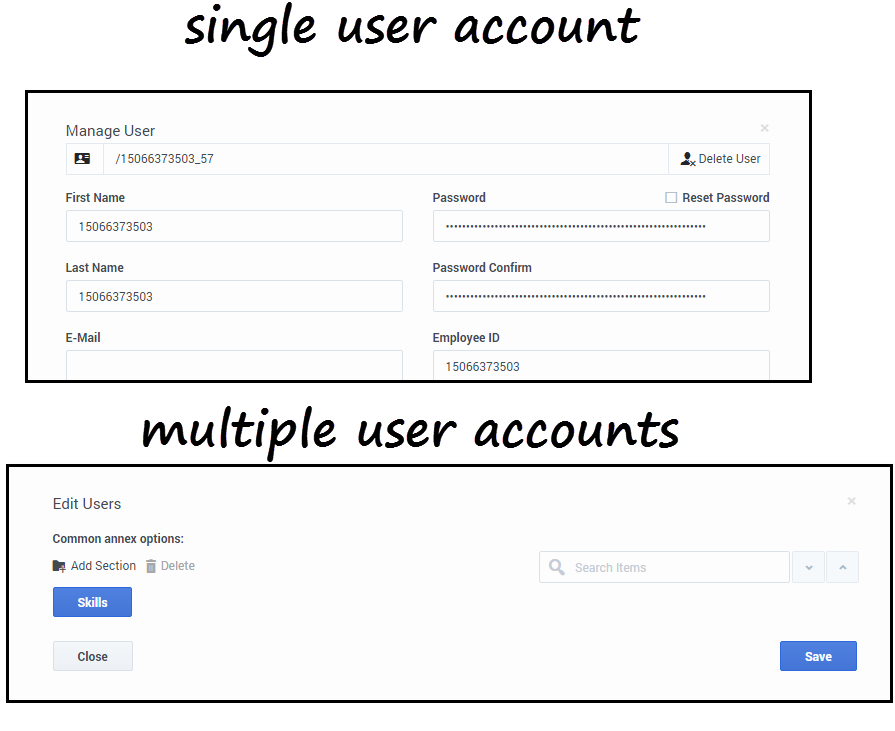895x731 pixels.
Task: Click the First Name input field
Action: point(234,226)
